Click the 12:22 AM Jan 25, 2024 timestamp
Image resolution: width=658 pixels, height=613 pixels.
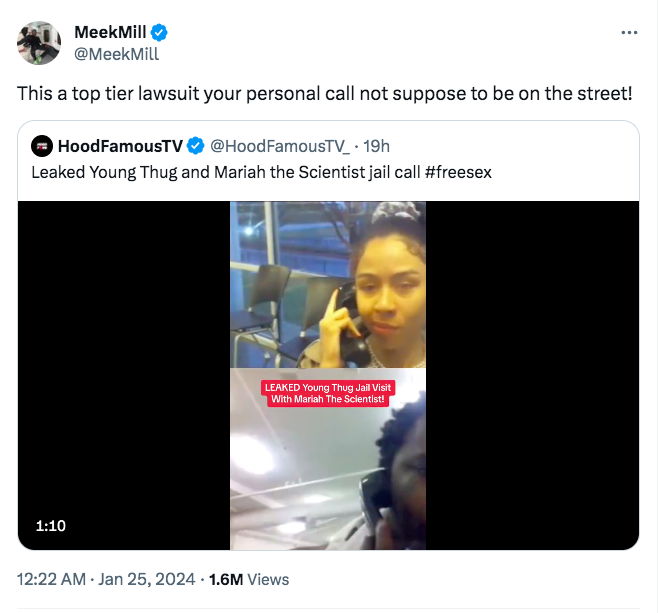tap(104, 578)
